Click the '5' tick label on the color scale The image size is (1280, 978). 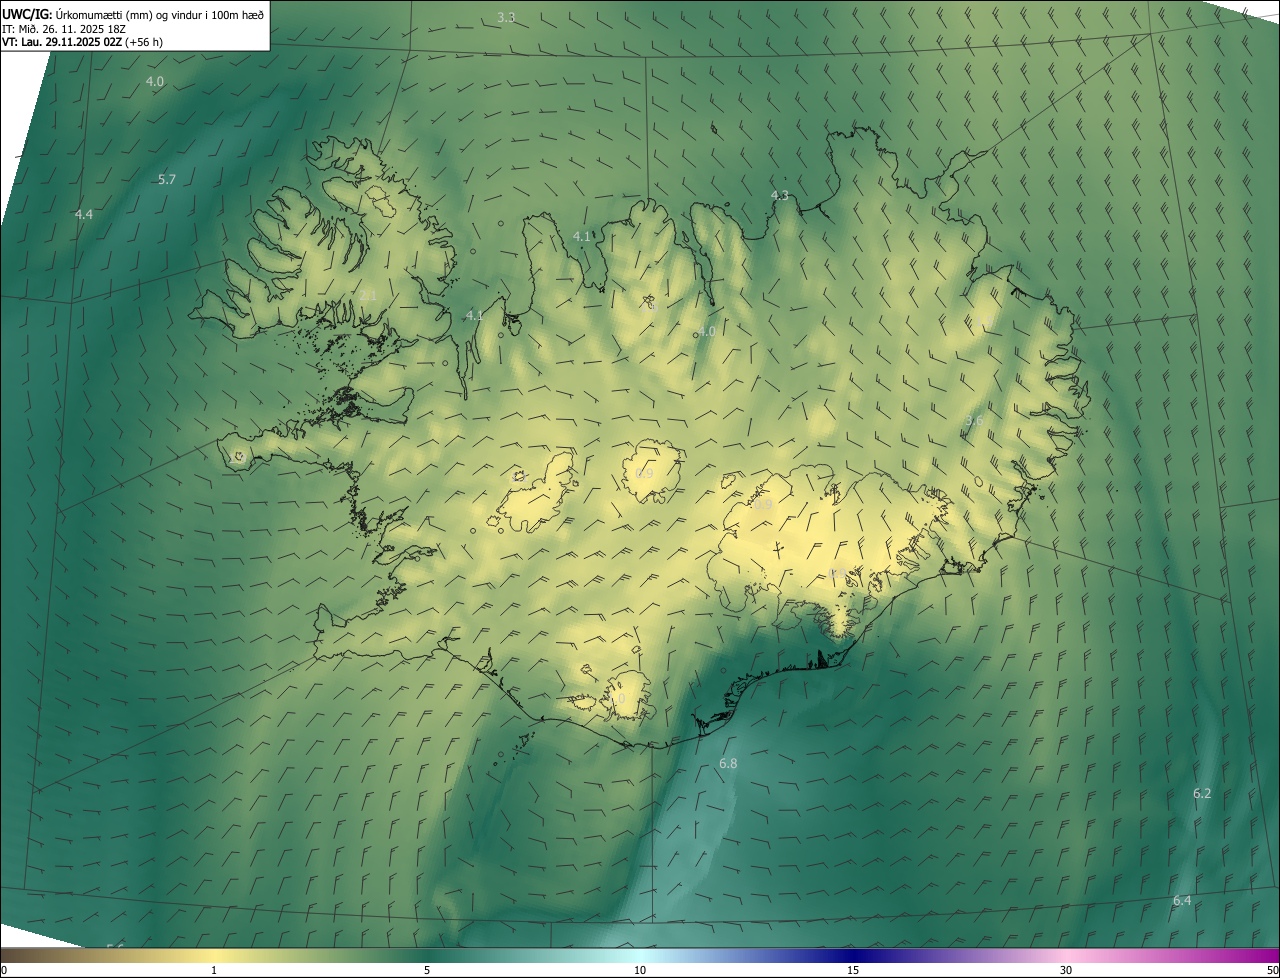(427, 970)
